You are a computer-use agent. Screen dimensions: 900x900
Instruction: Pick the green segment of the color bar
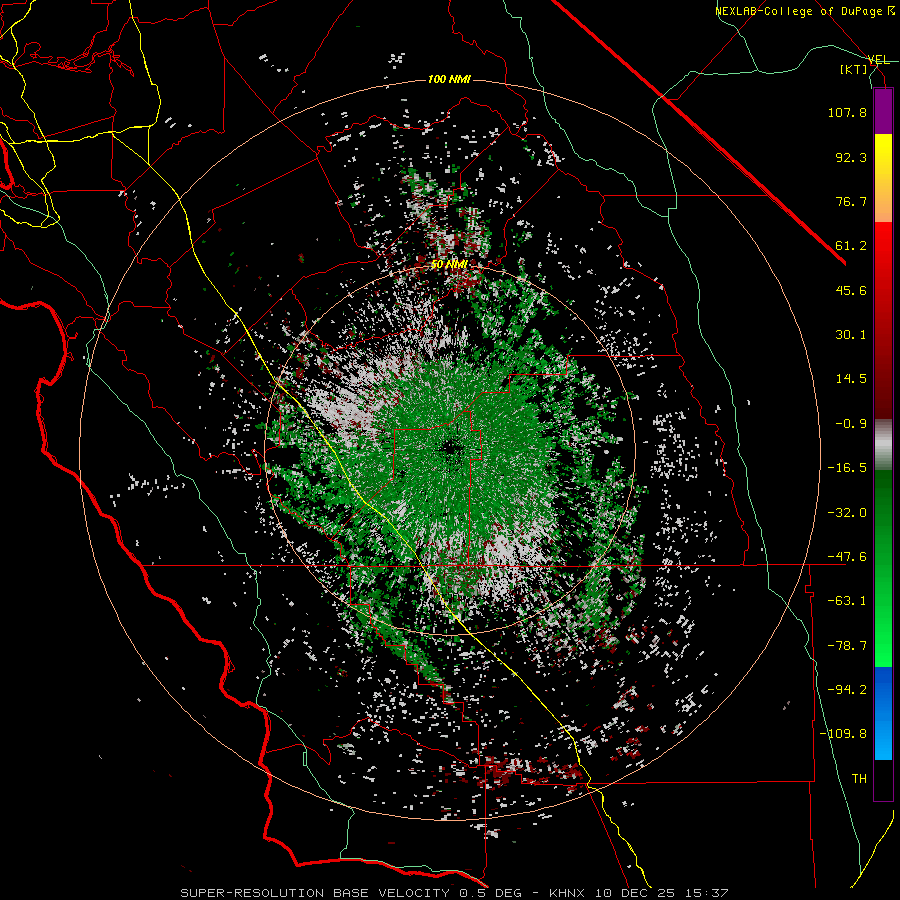click(x=883, y=568)
